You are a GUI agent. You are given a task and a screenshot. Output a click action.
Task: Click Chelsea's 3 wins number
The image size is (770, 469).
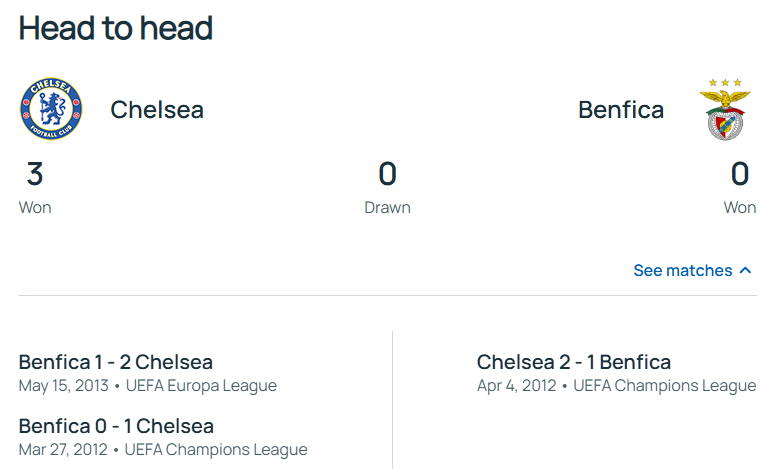[x=35, y=174]
